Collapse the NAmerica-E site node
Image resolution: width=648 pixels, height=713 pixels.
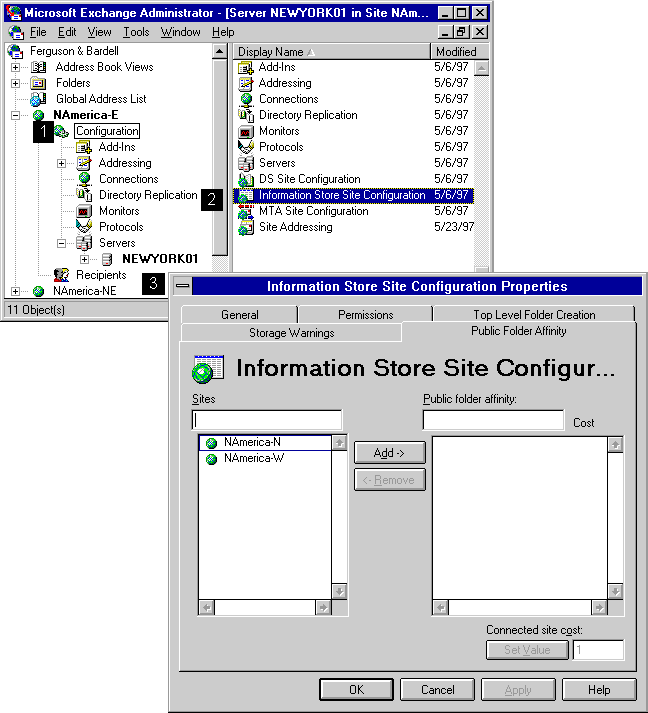click(x=15, y=115)
